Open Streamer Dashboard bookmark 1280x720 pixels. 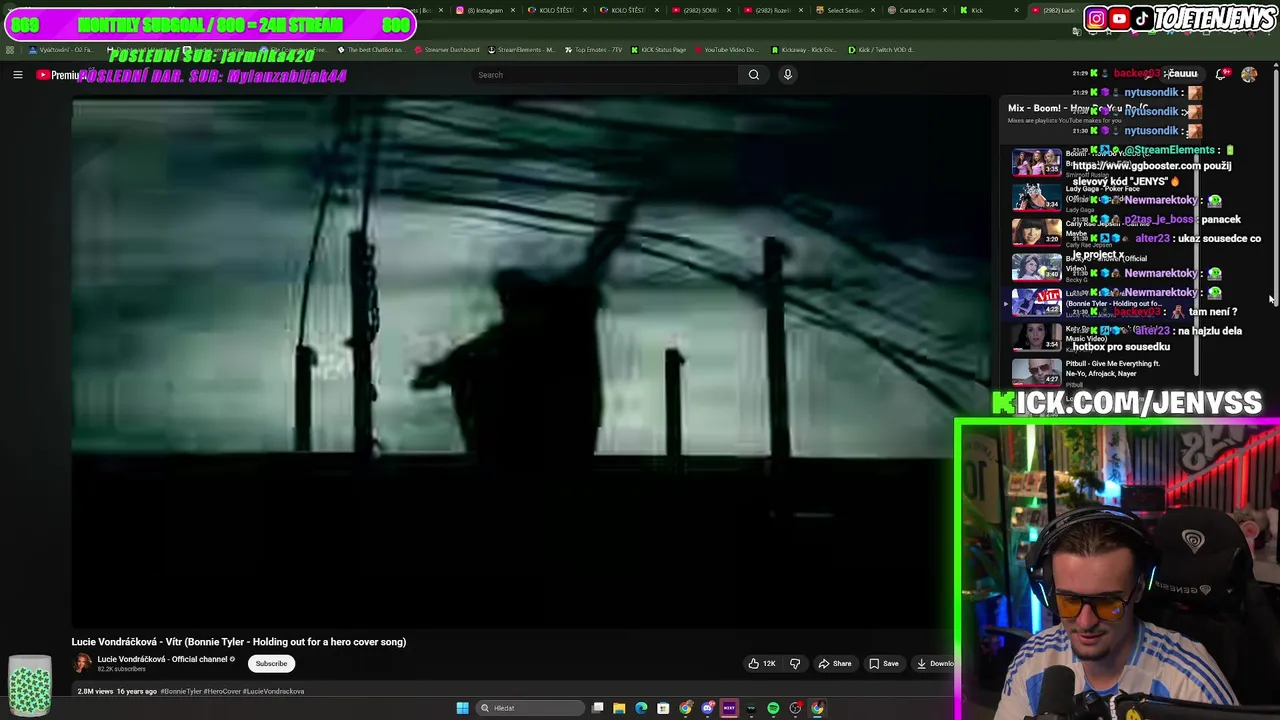[x=446, y=49]
